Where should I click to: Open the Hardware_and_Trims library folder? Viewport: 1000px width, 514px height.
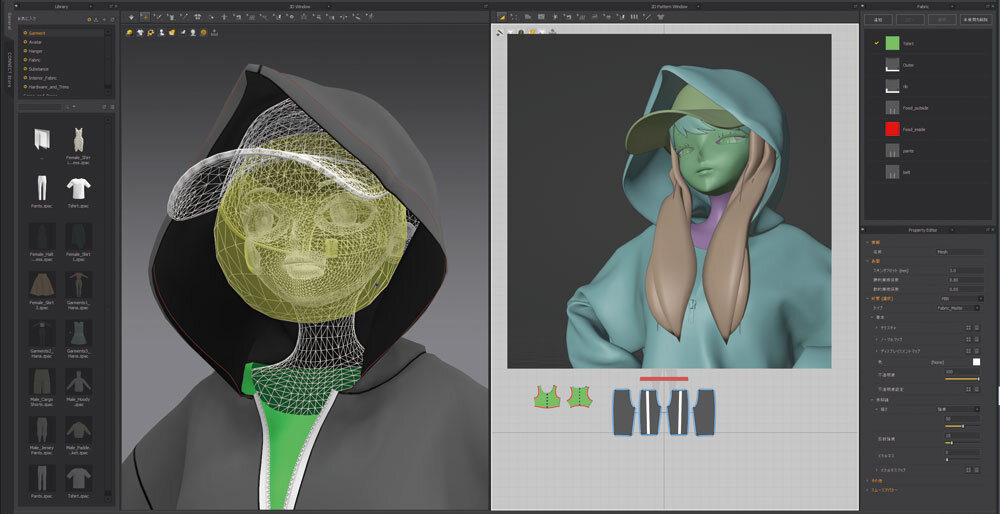click(x=49, y=87)
